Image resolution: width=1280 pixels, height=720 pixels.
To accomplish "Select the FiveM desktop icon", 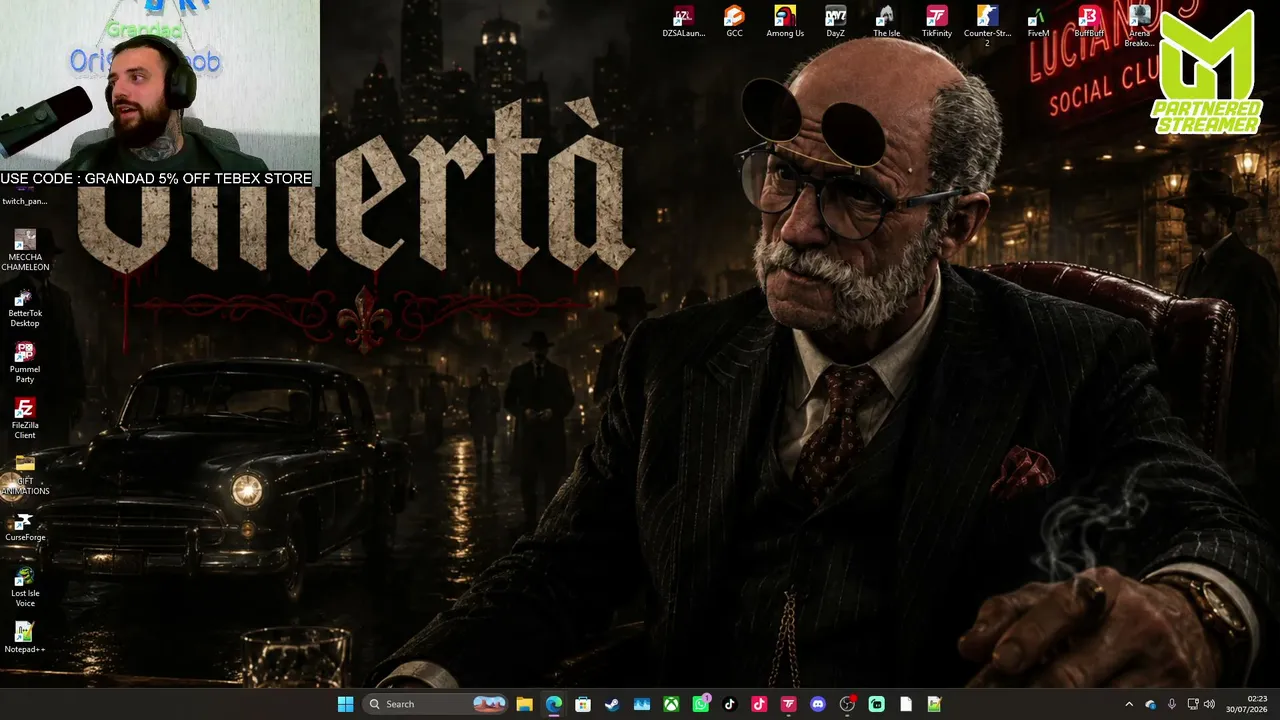I will 1038,22.
